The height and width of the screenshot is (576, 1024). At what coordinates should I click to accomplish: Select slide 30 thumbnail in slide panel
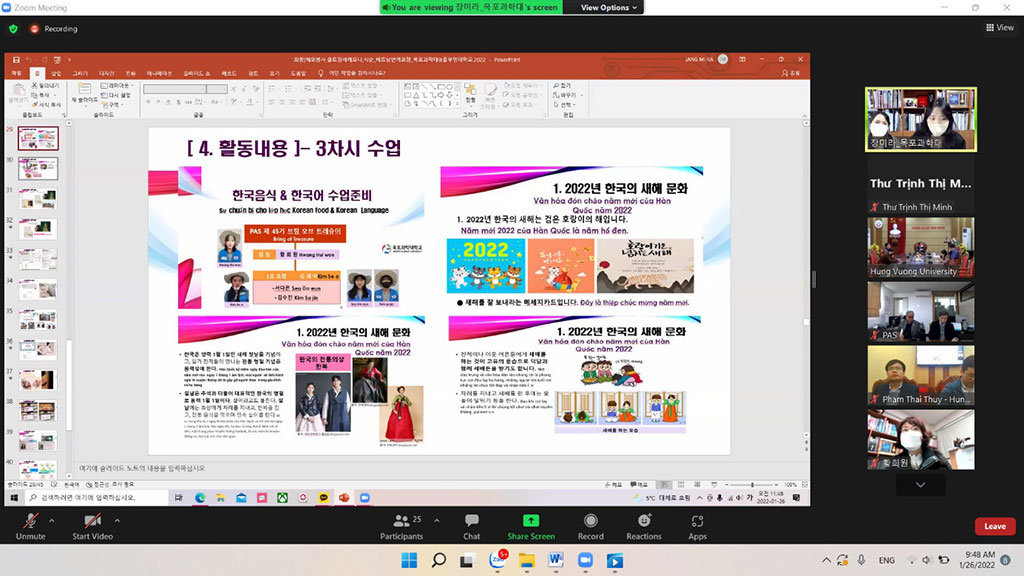point(38,168)
